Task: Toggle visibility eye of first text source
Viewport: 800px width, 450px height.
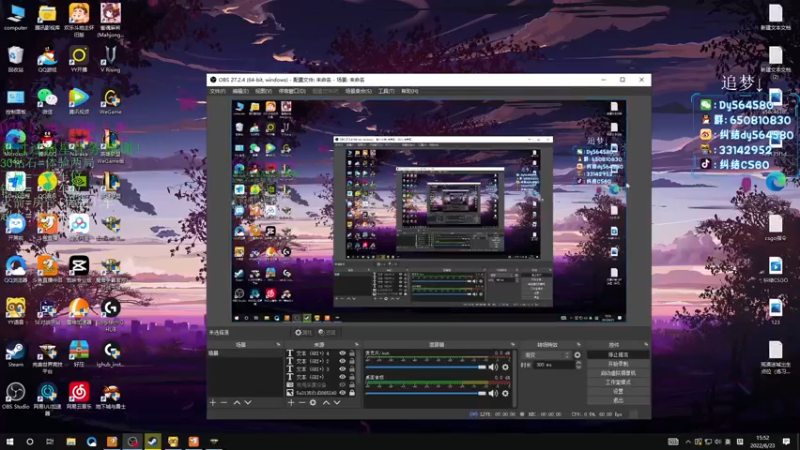Action: tap(342, 353)
